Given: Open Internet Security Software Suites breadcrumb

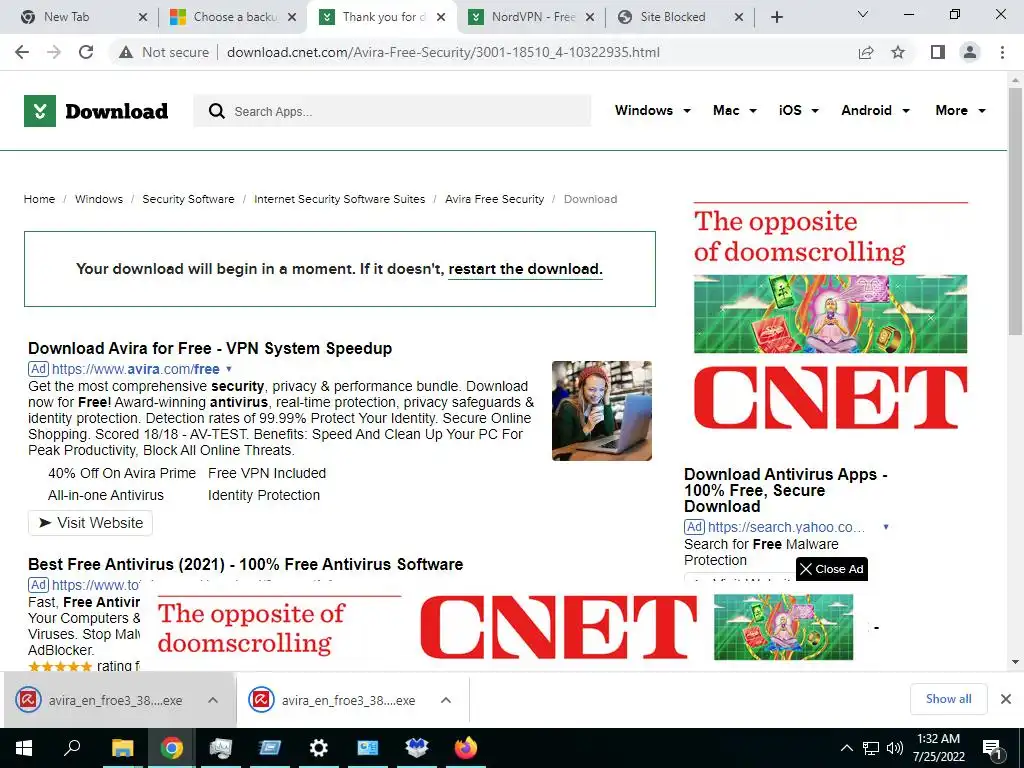Looking at the screenshot, I should pyautogui.click(x=340, y=199).
